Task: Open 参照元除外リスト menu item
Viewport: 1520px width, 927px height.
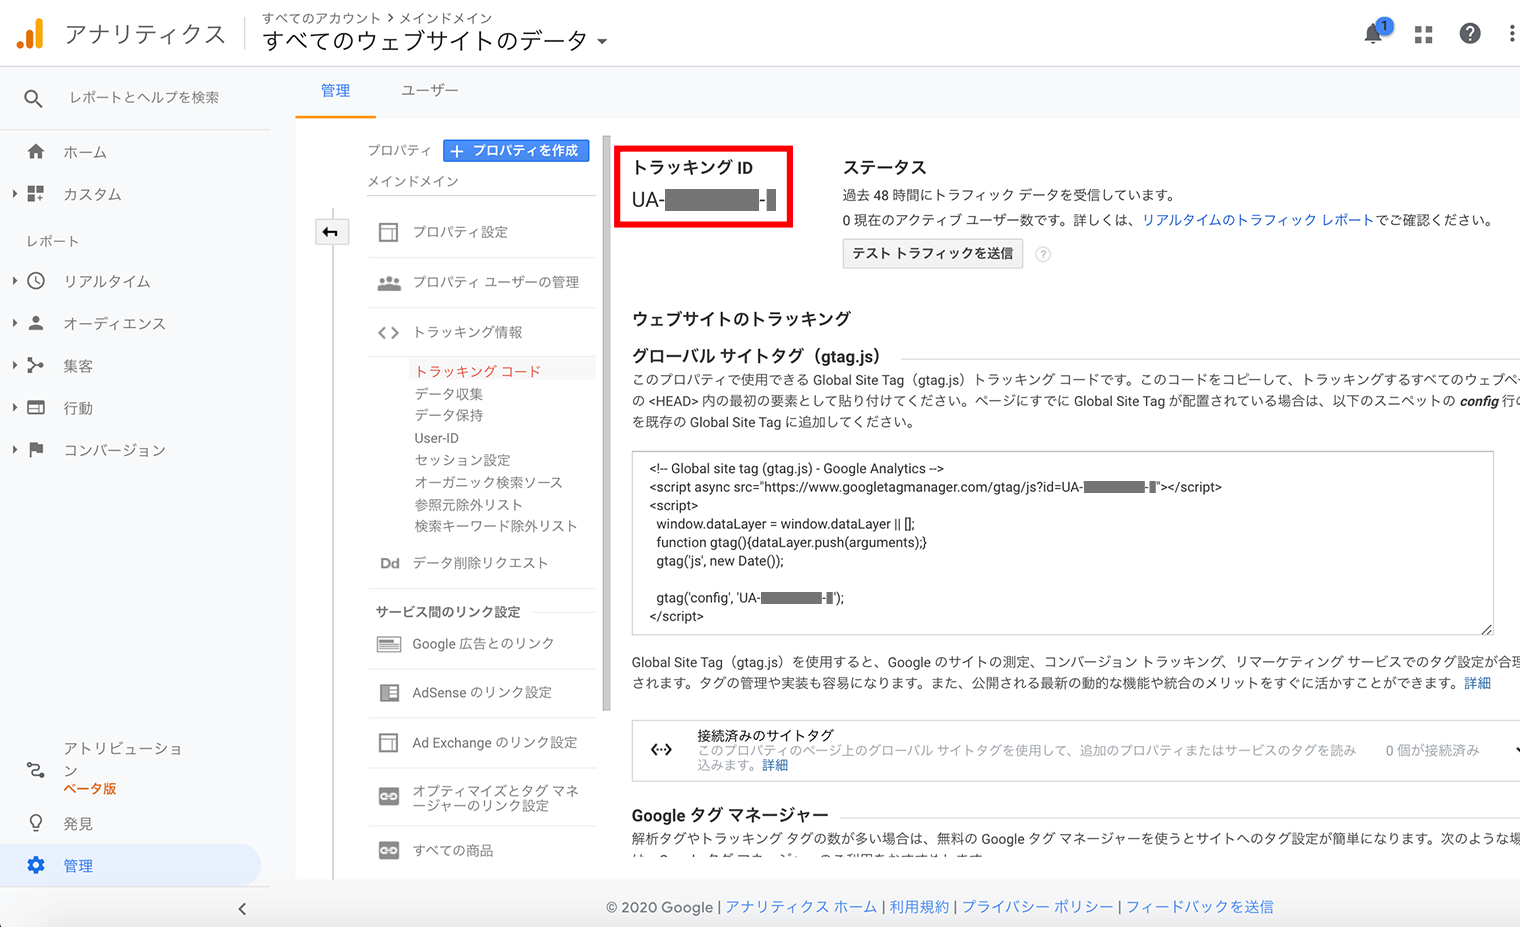Action: [468, 504]
